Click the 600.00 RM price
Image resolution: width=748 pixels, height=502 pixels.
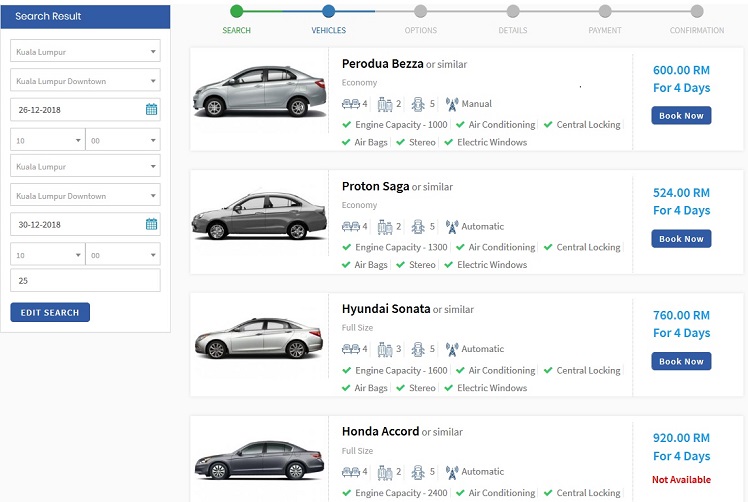tap(681, 70)
